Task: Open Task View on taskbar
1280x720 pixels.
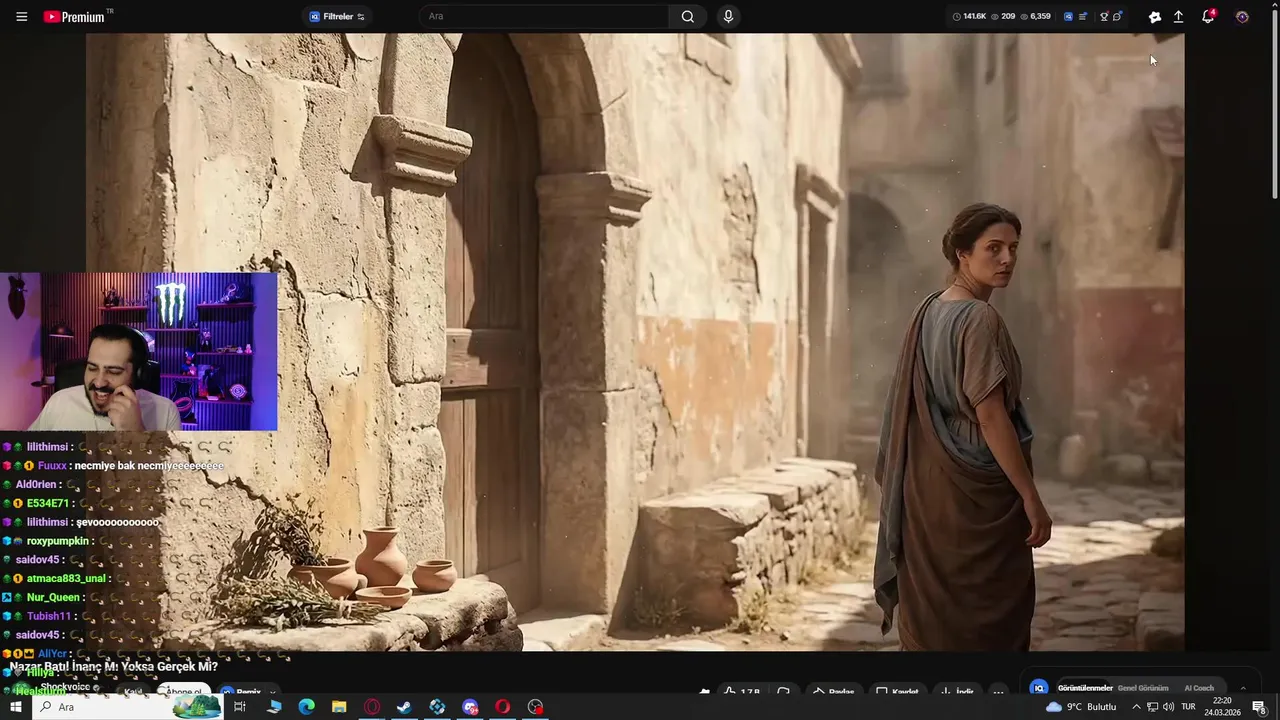Action: (240, 707)
